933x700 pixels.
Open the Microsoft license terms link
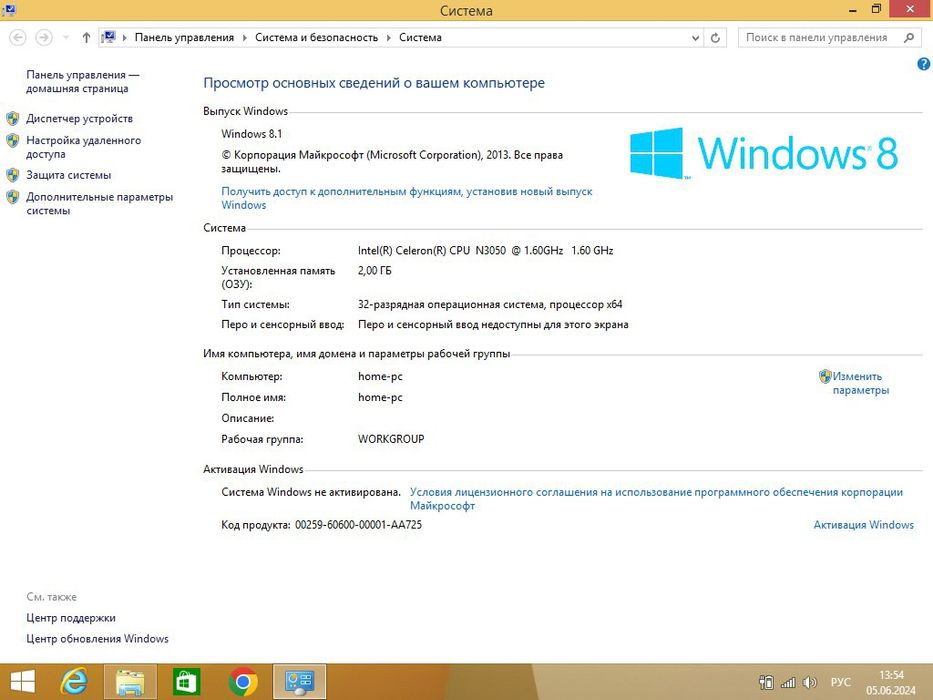pos(656,499)
